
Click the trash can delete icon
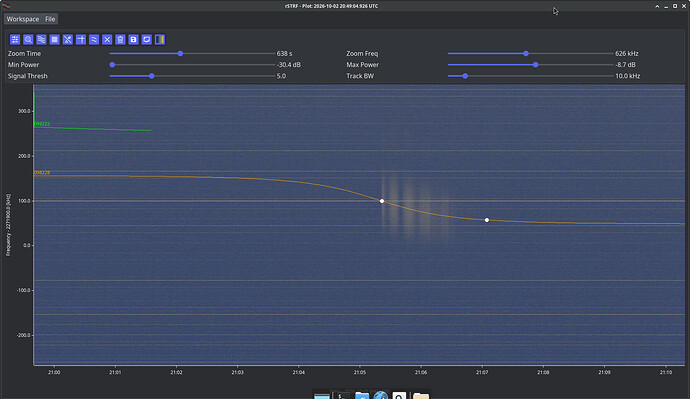[x=120, y=40]
